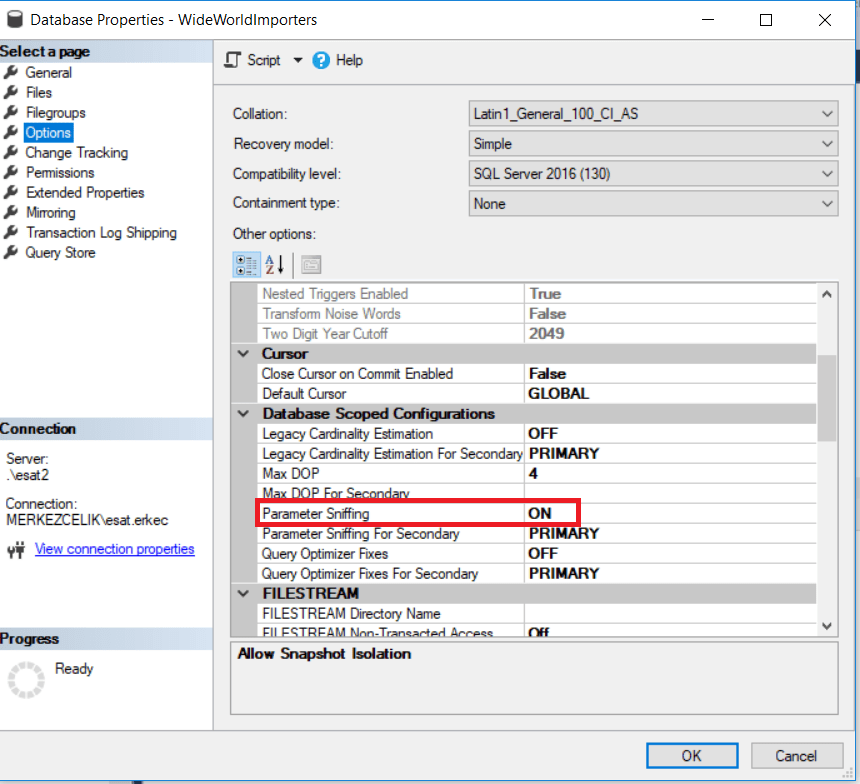Open the Extended Properties page
The width and height of the screenshot is (860, 784).
click(x=85, y=193)
